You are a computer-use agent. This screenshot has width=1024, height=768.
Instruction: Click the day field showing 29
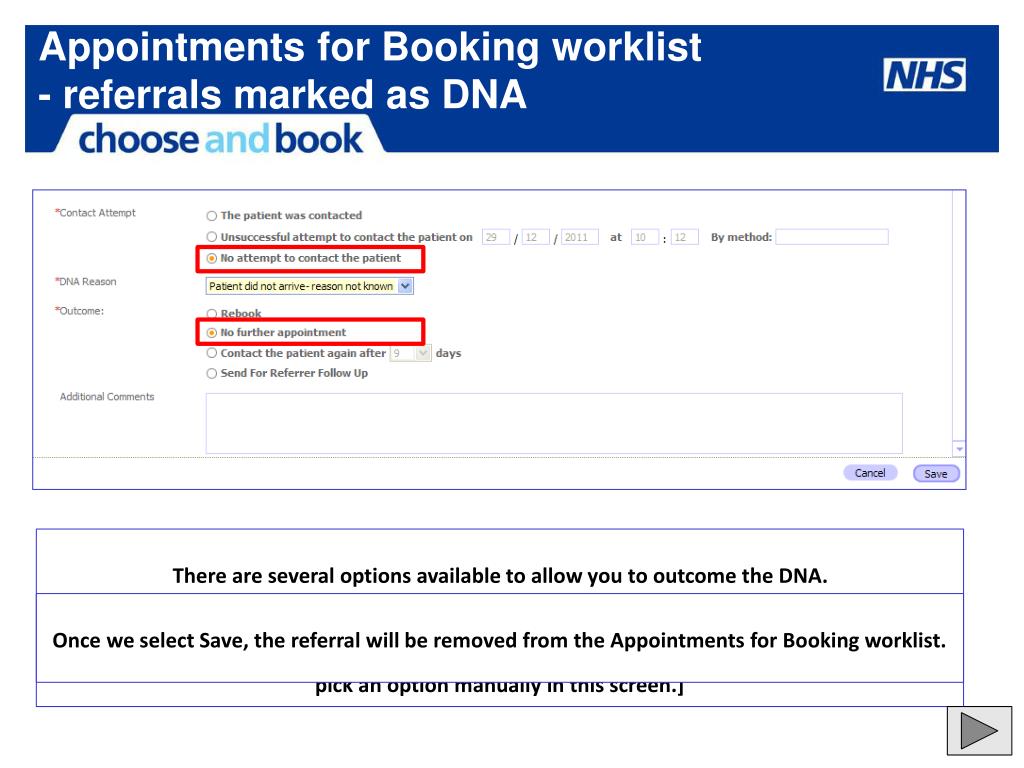(x=496, y=237)
